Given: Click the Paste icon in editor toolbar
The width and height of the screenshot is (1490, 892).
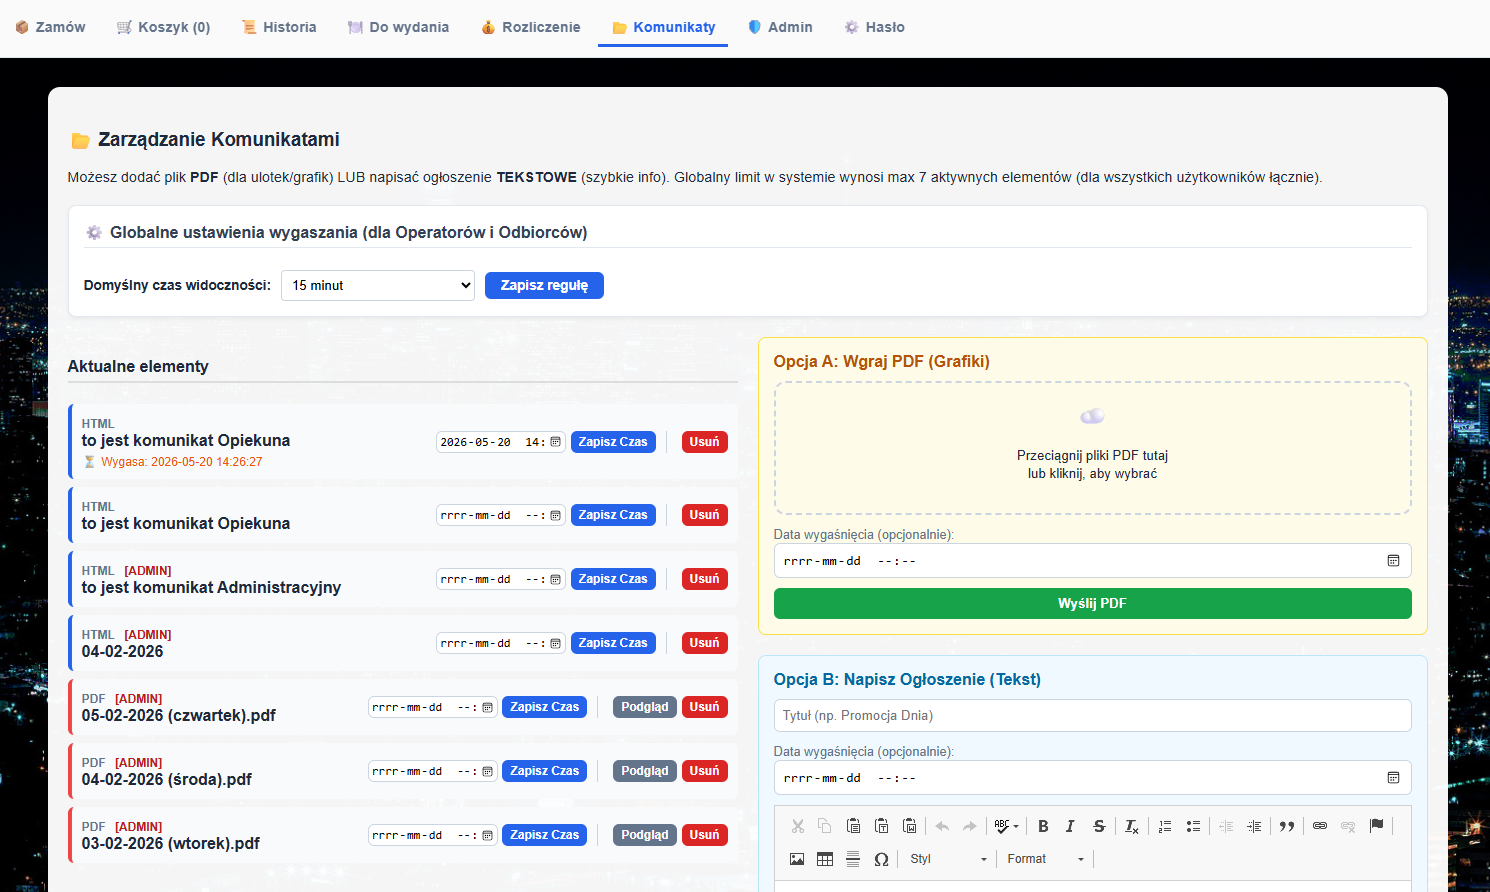Looking at the screenshot, I should pyautogui.click(x=853, y=826).
